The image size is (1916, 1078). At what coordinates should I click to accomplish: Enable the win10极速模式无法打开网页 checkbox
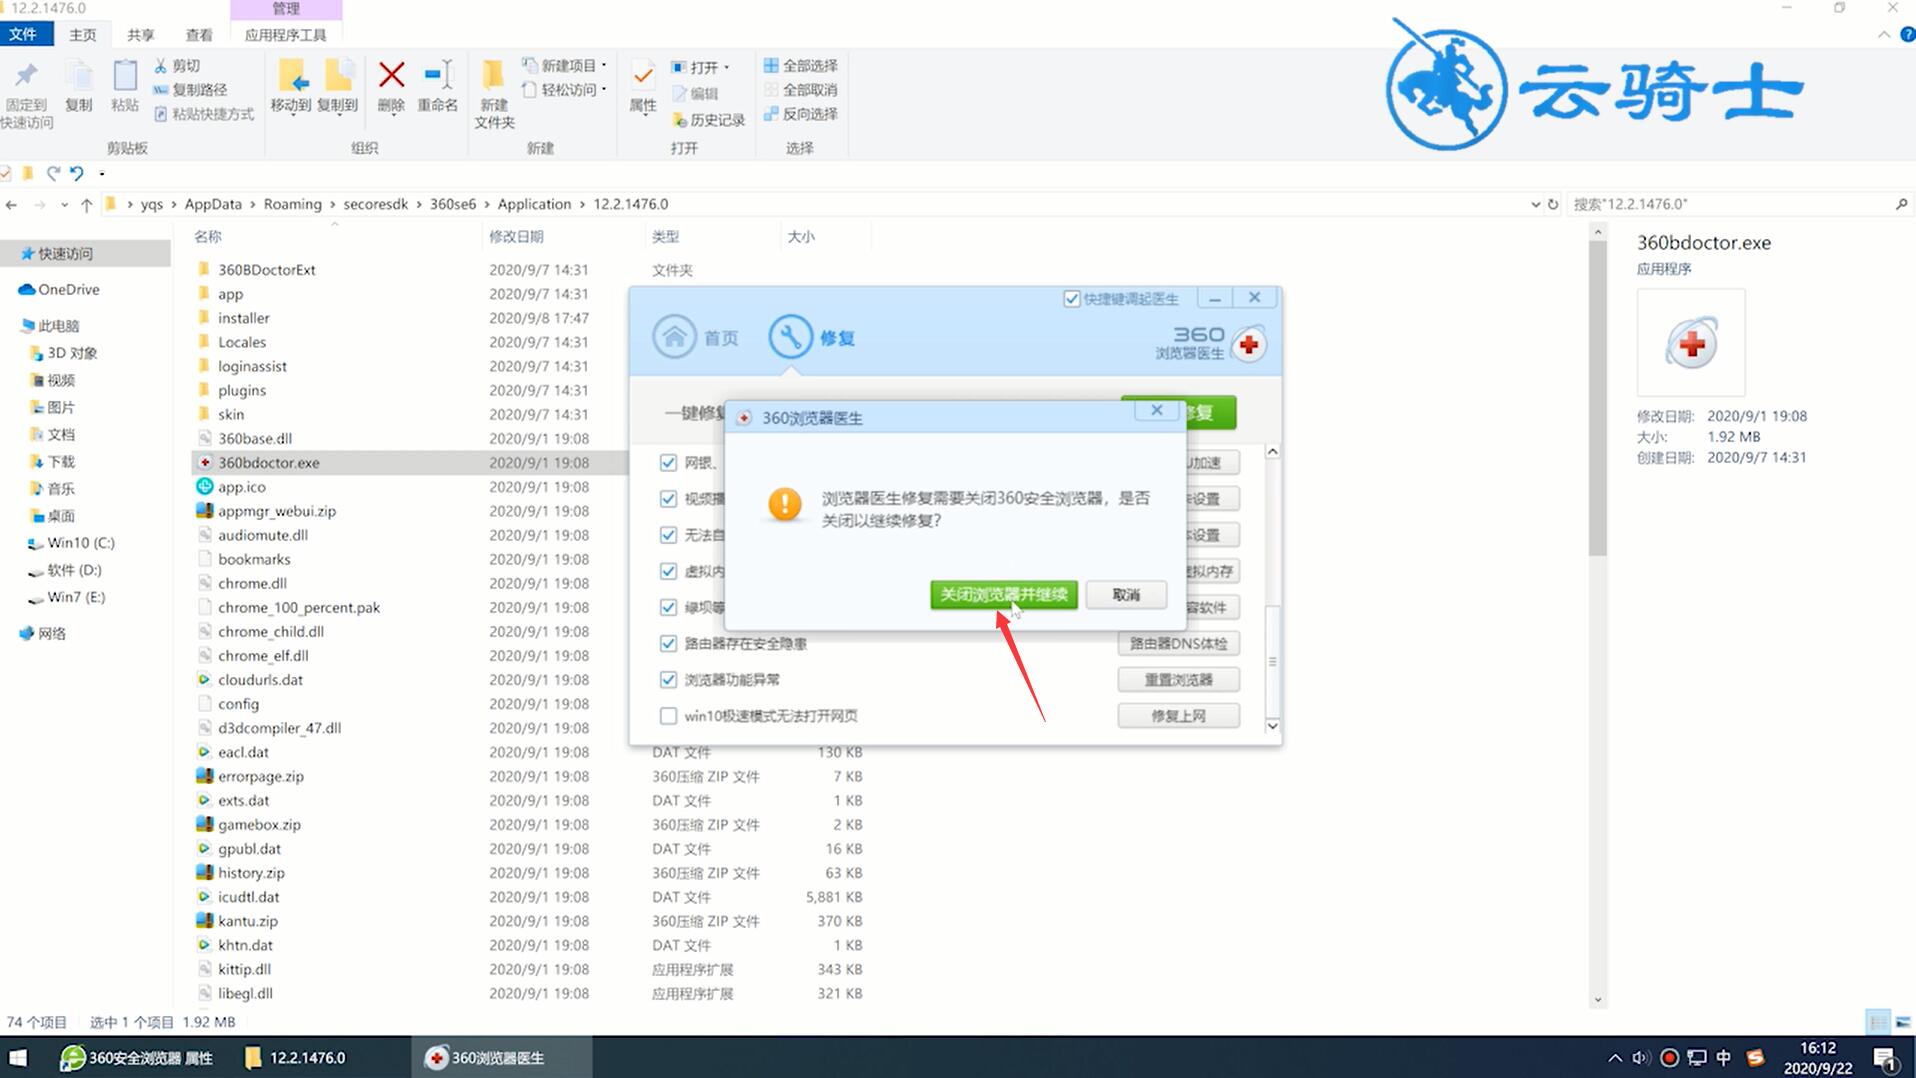pyautogui.click(x=668, y=716)
